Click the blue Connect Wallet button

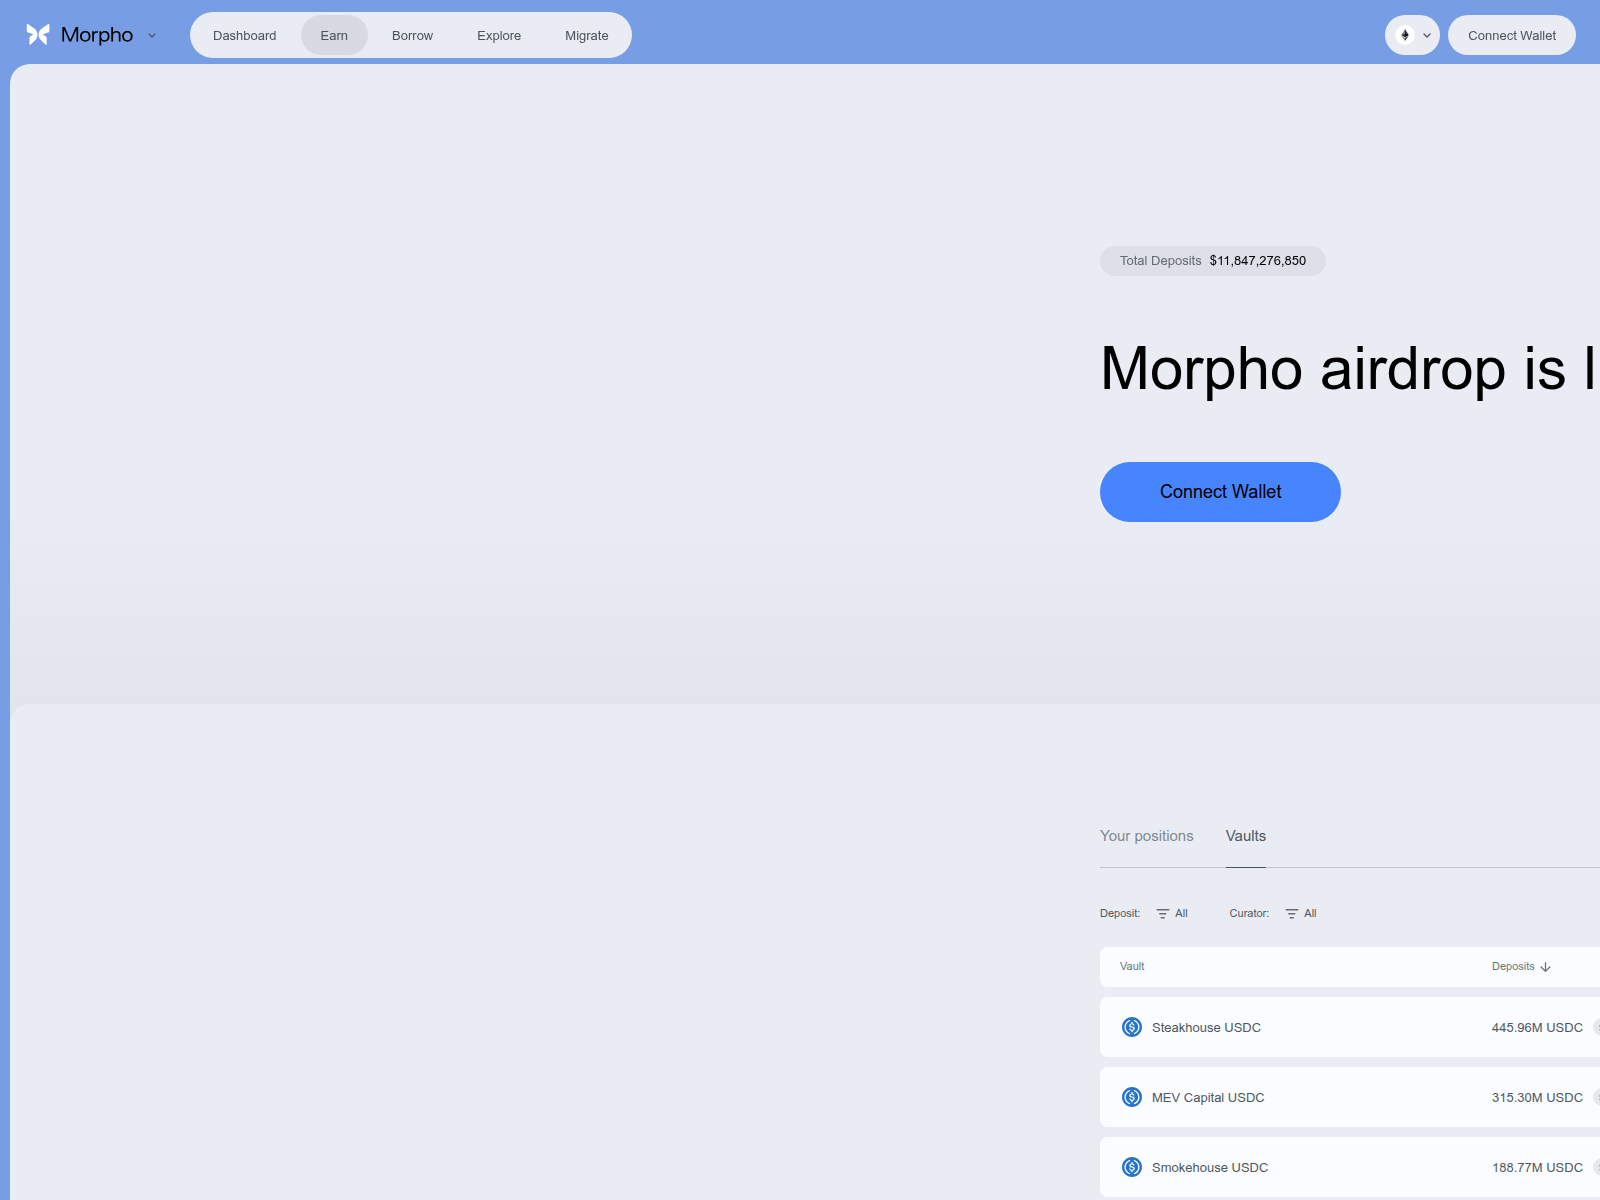click(1220, 491)
